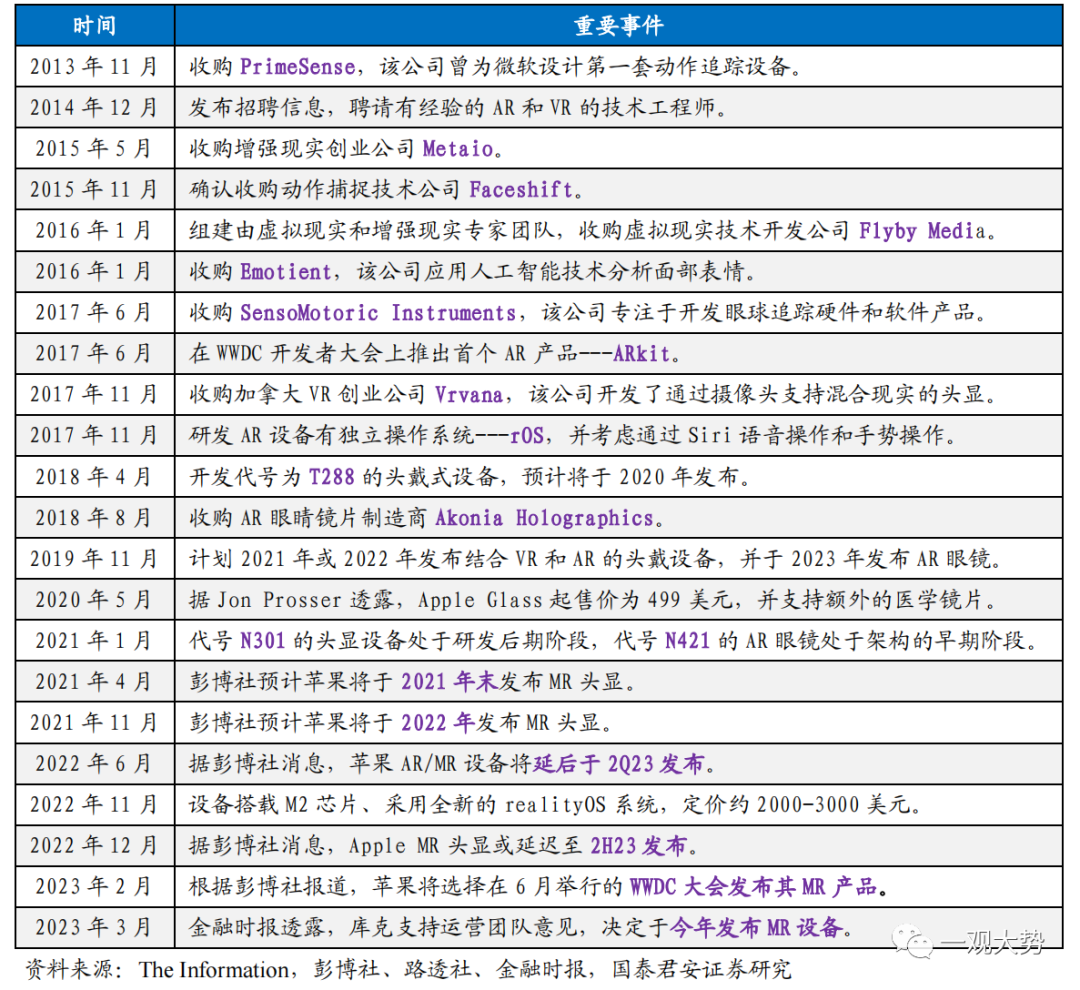Select the 2020 年 5 月 date cell

[x=95, y=599]
